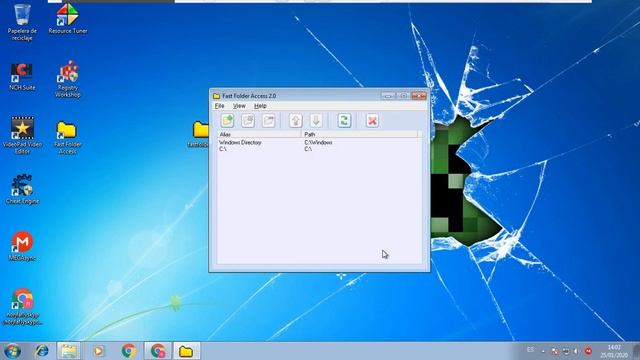Screen dimensions: 640x360
Task: Select the C:\ entry in Alias column
Action: 223,149
